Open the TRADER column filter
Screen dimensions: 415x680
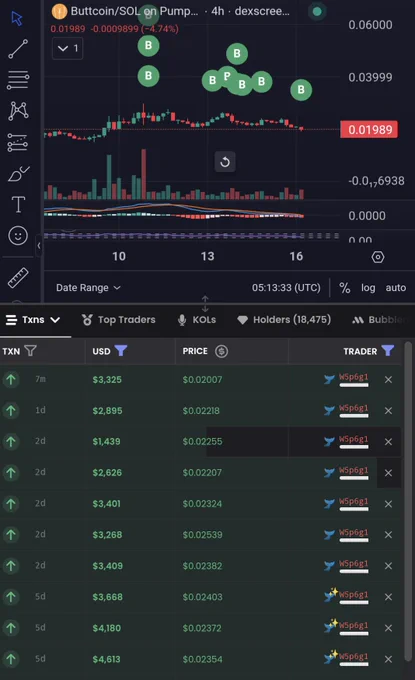tap(388, 350)
